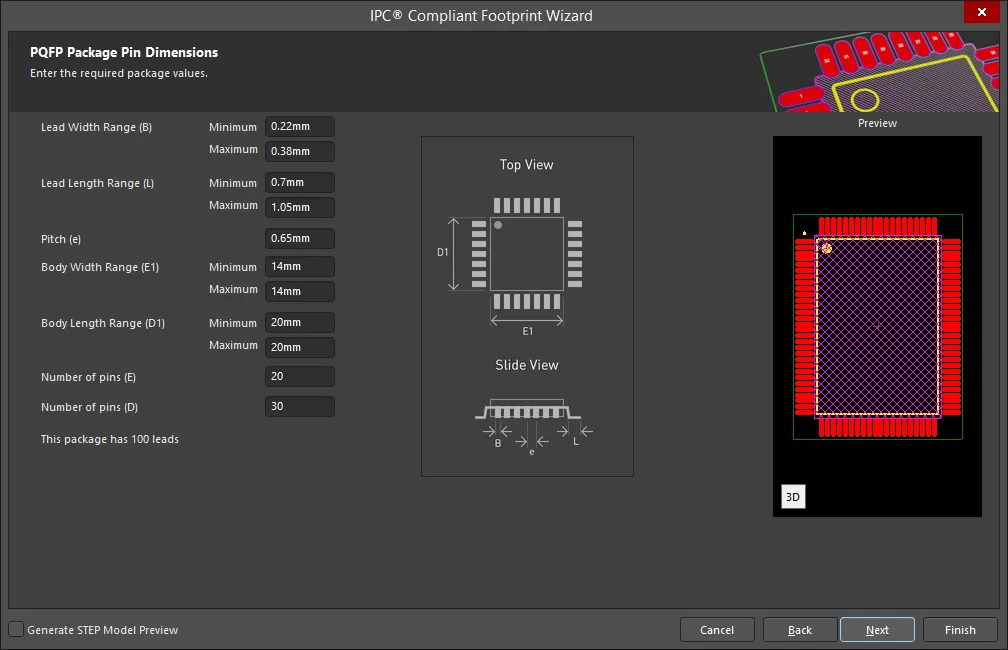Select Number of pins (E) field

[x=300, y=376]
